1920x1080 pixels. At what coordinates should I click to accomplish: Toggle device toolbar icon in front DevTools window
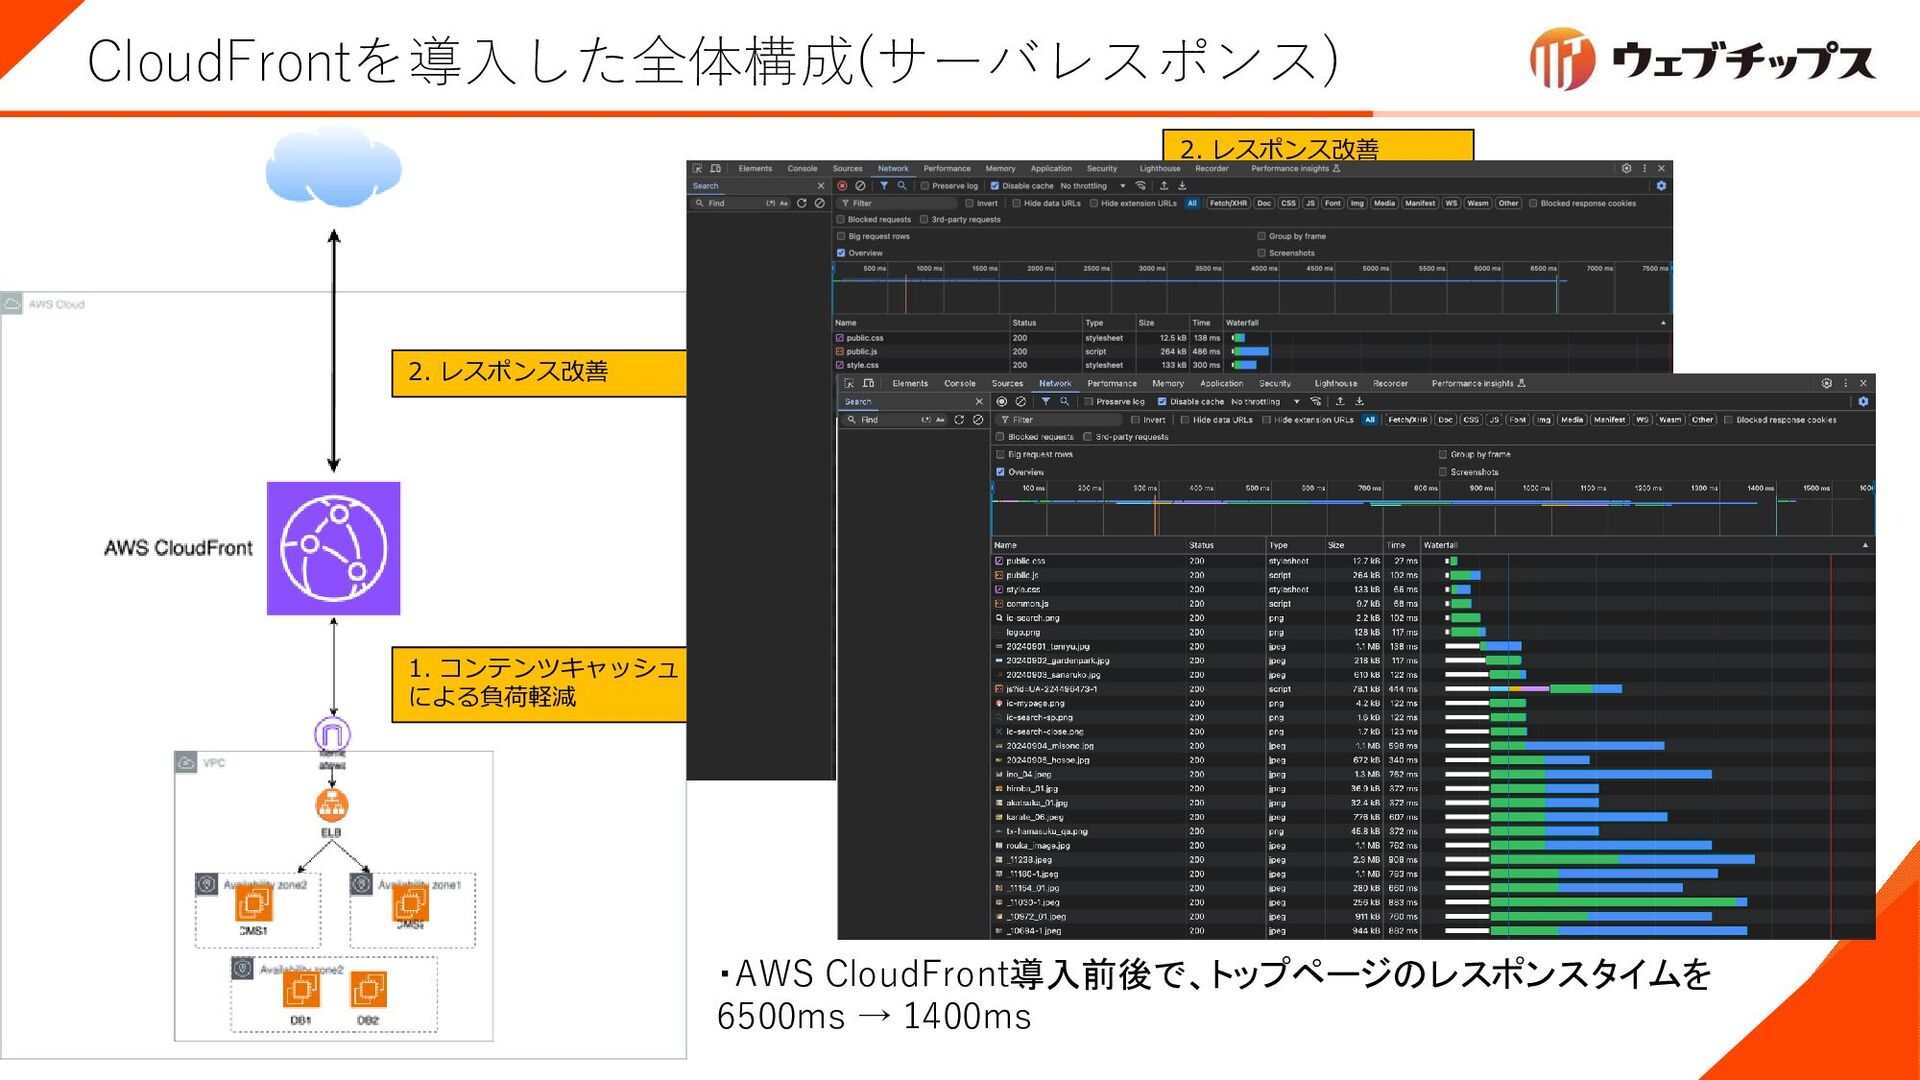tap(869, 384)
